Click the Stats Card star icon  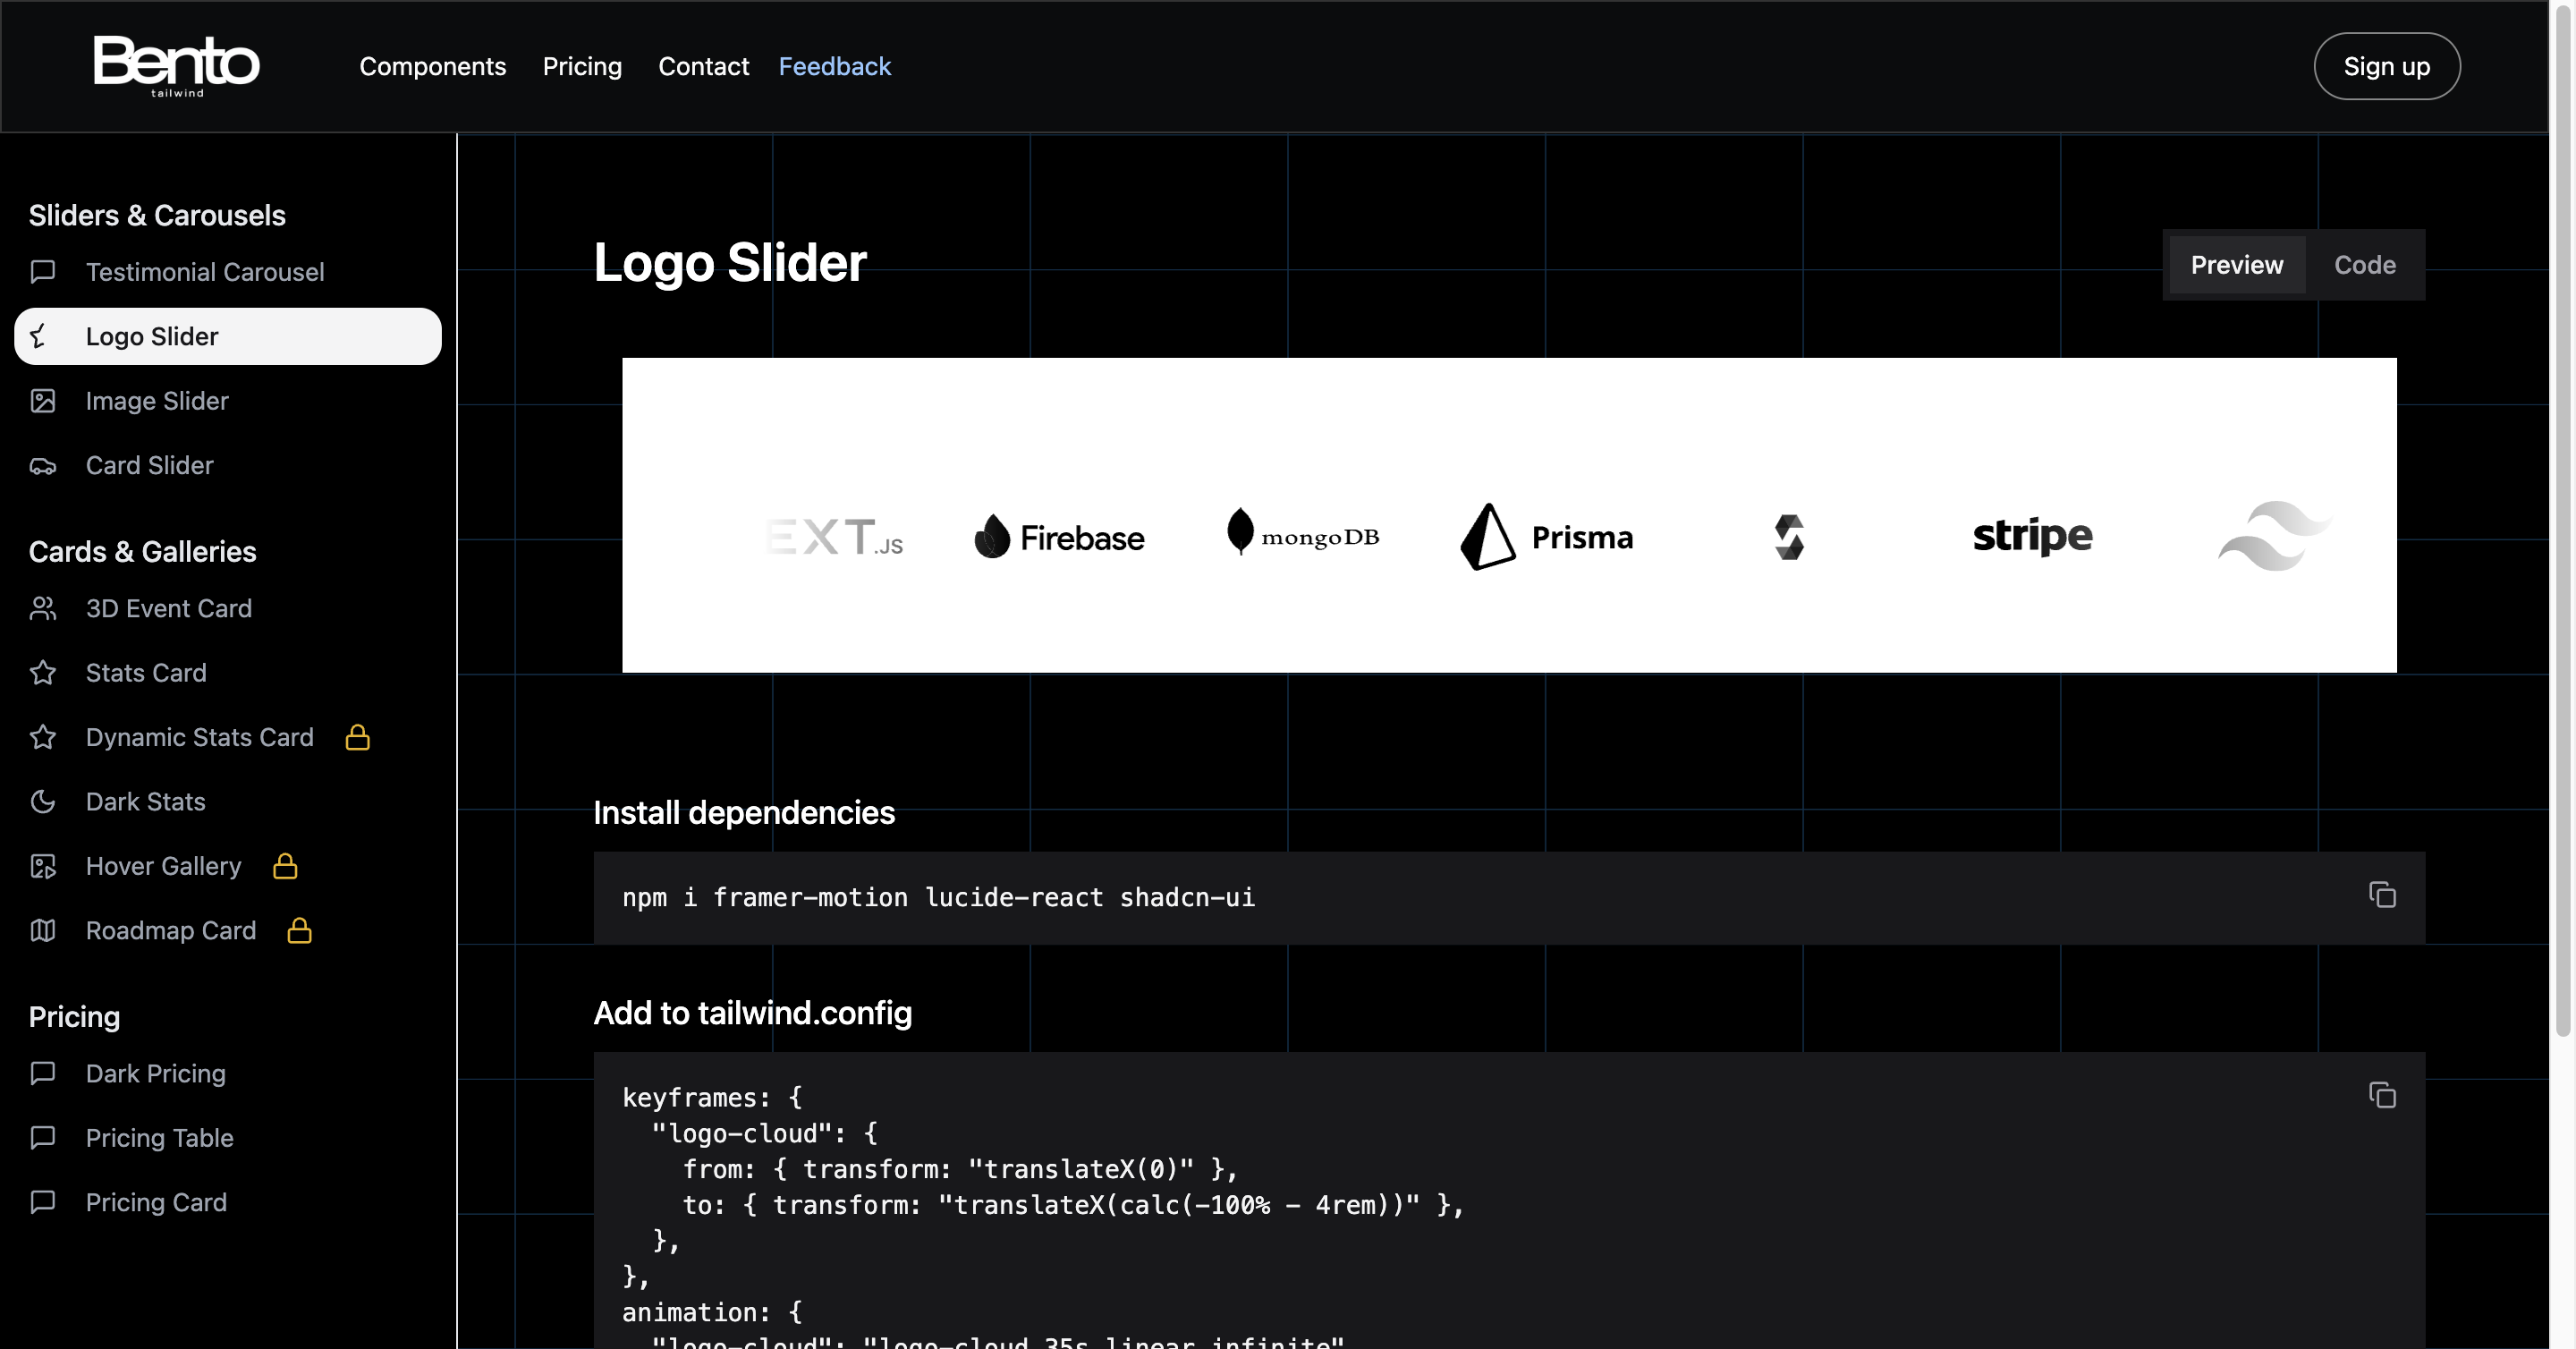43,673
